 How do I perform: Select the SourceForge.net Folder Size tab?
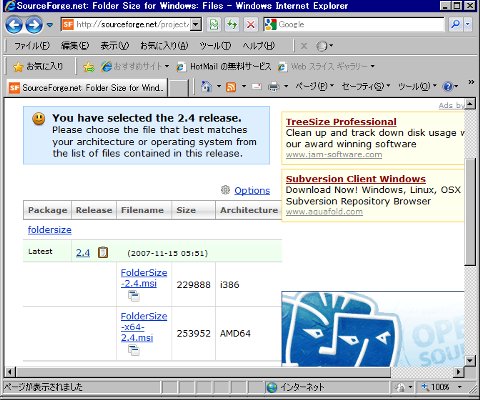click(87, 88)
